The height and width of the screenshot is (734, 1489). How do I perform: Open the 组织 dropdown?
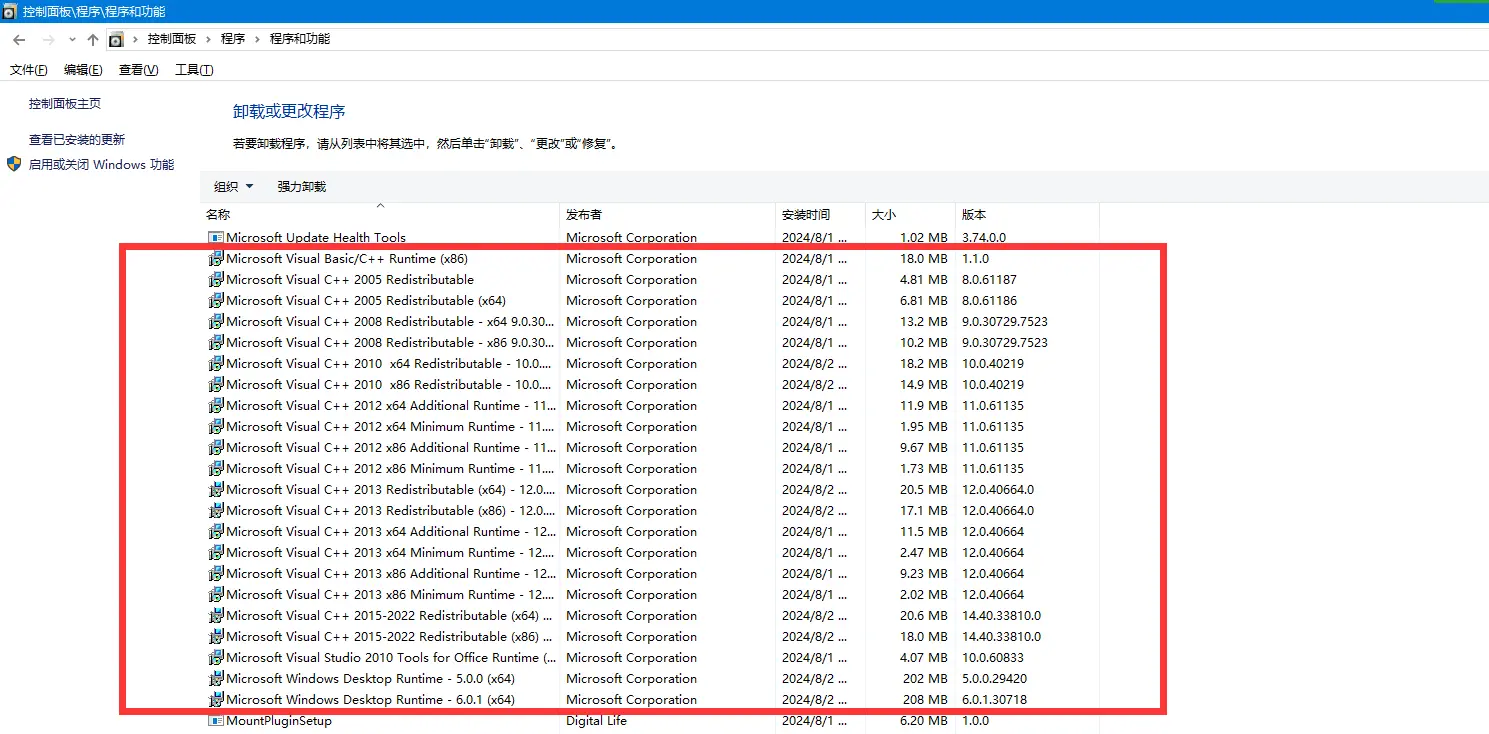click(x=234, y=187)
